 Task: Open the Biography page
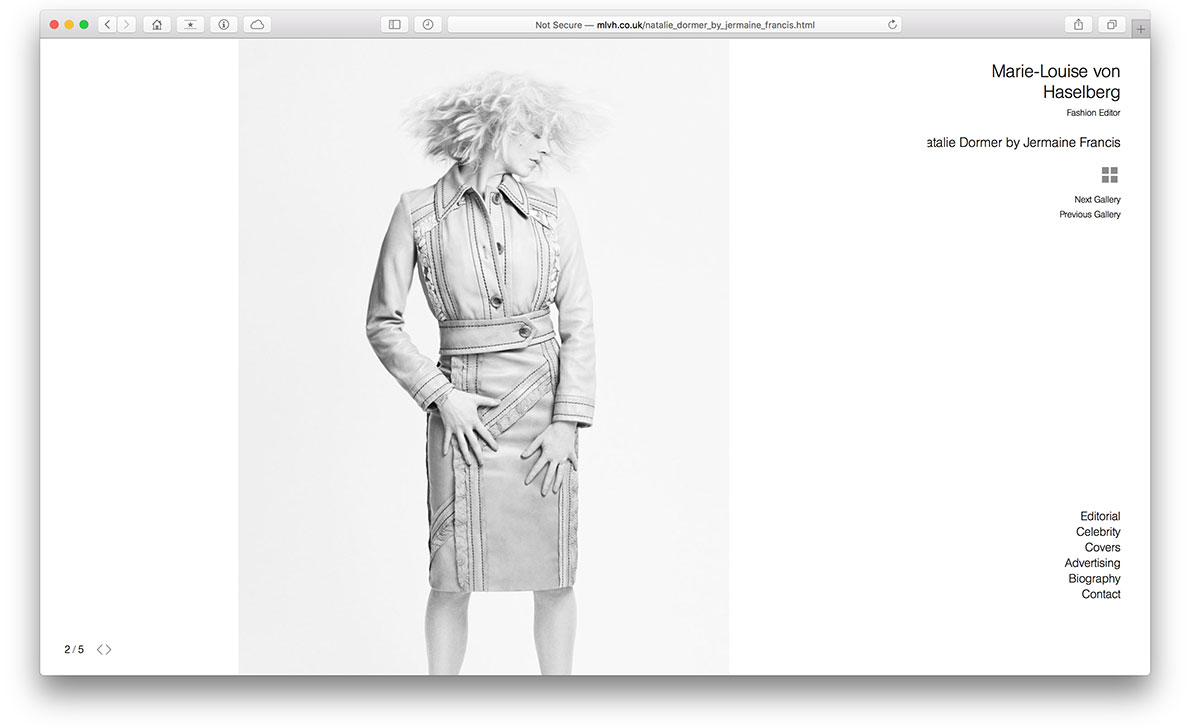click(x=1094, y=579)
